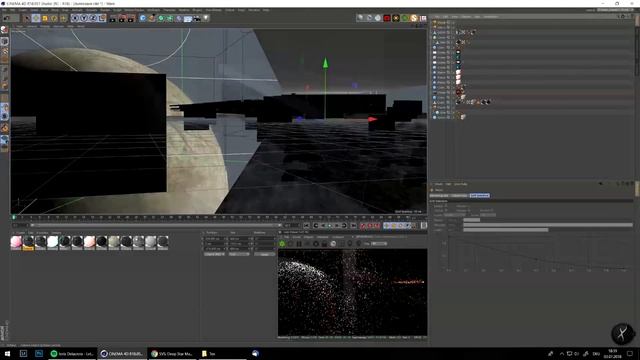This screenshot has width=640, height=360.
Task: Open the Help menu in main menu bar
Action: coord(266,10)
